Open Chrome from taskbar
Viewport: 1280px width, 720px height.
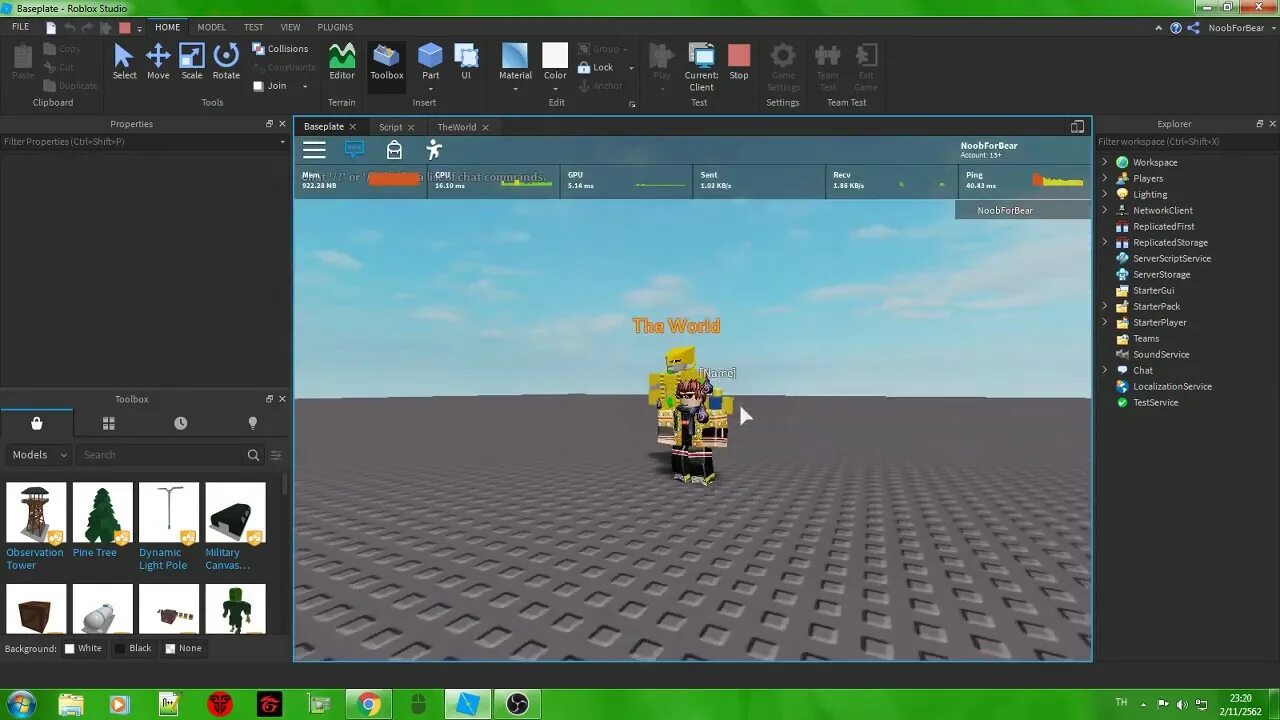tap(369, 704)
